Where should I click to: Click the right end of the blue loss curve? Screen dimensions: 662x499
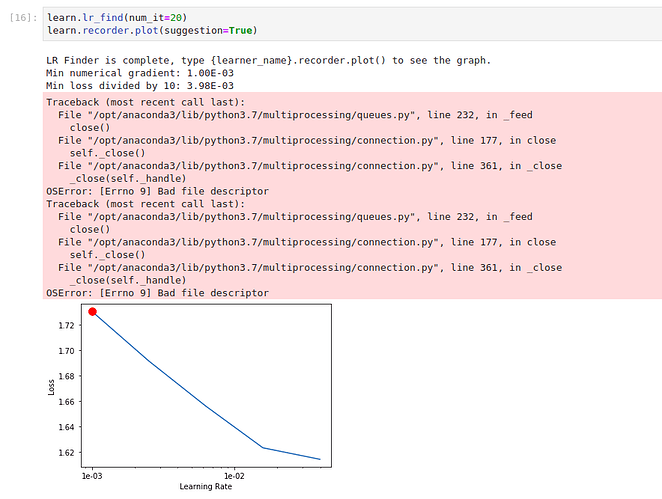320,459
